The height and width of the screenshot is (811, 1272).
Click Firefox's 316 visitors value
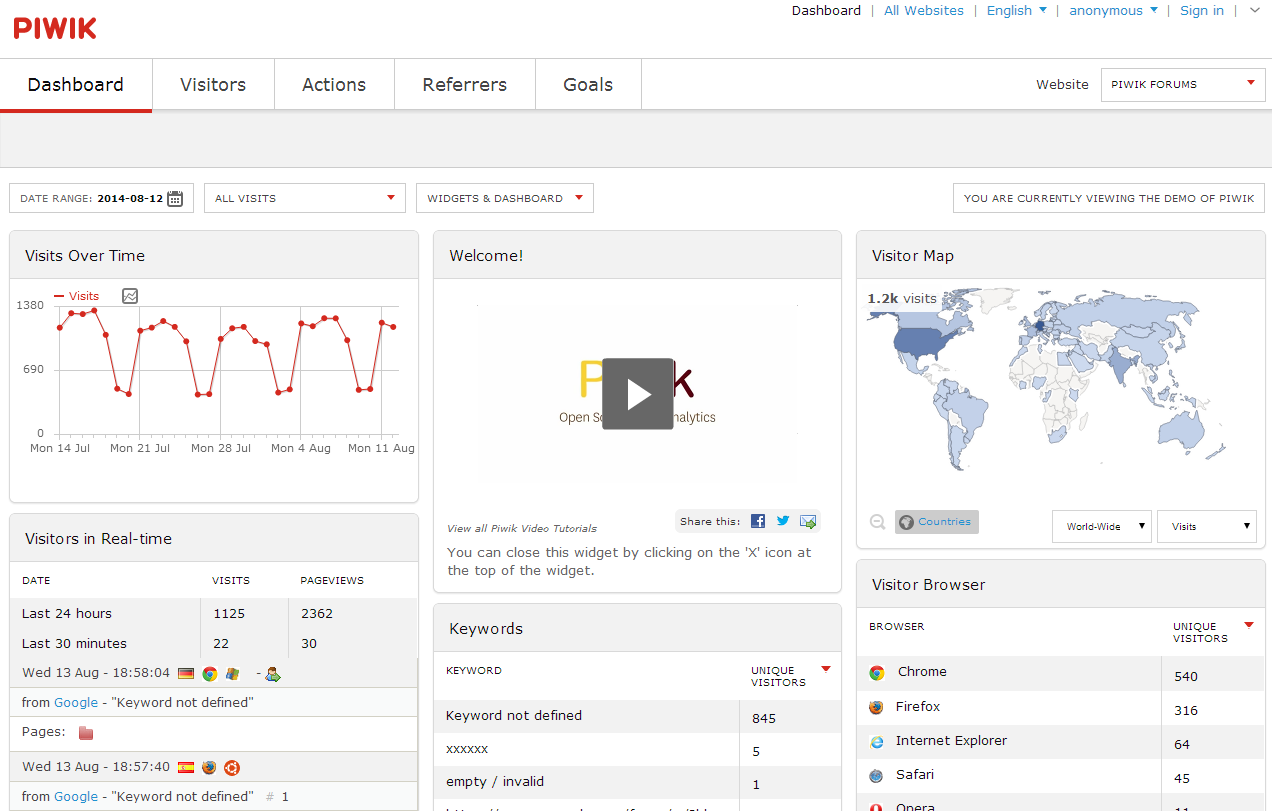point(1186,710)
